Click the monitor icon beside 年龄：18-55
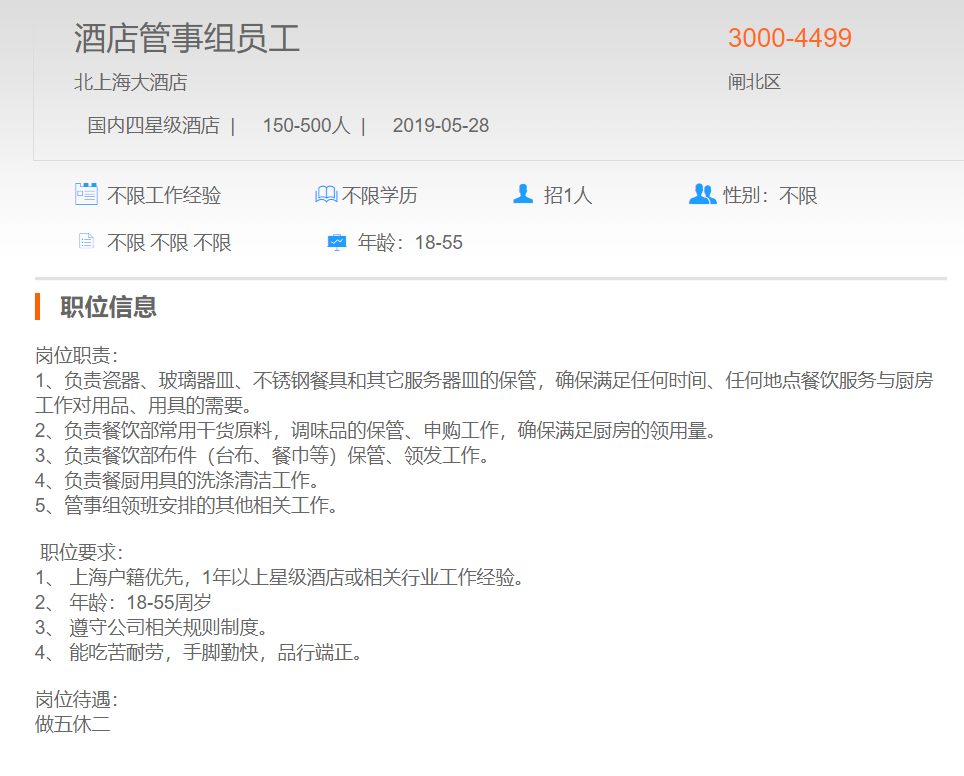This screenshot has width=964, height=776. pos(336,242)
